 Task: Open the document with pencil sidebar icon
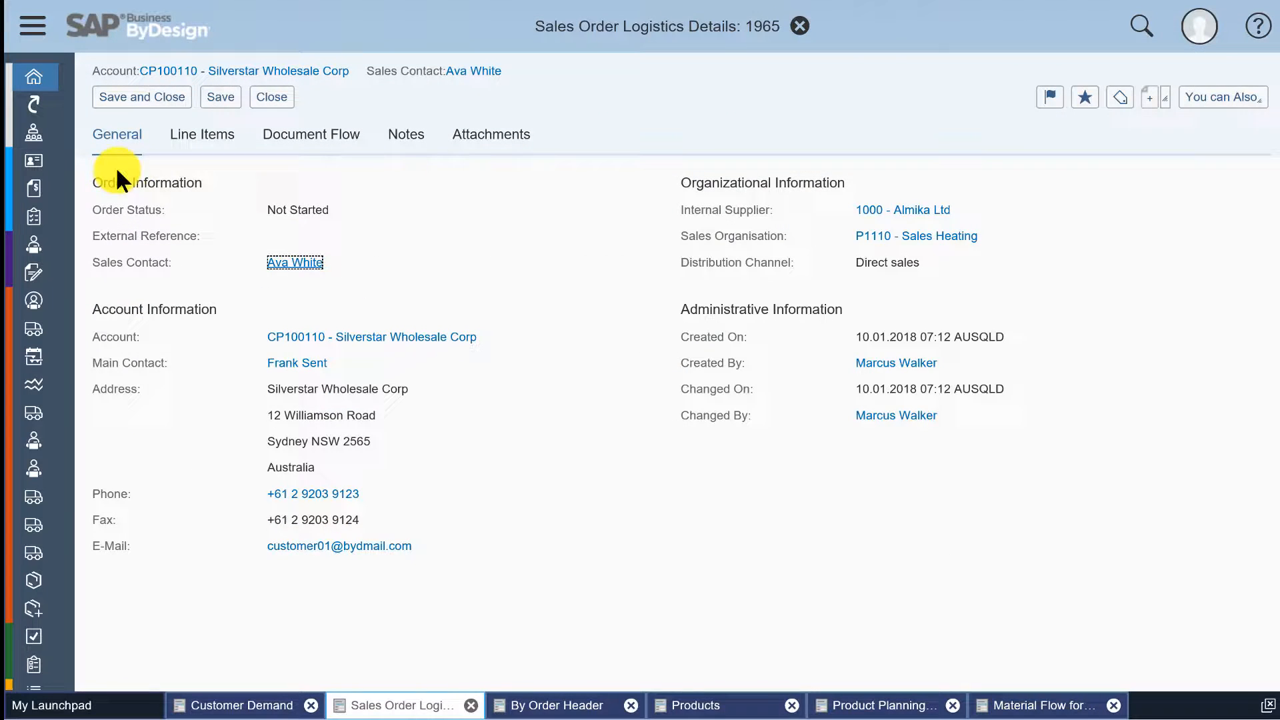coord(34,272)
